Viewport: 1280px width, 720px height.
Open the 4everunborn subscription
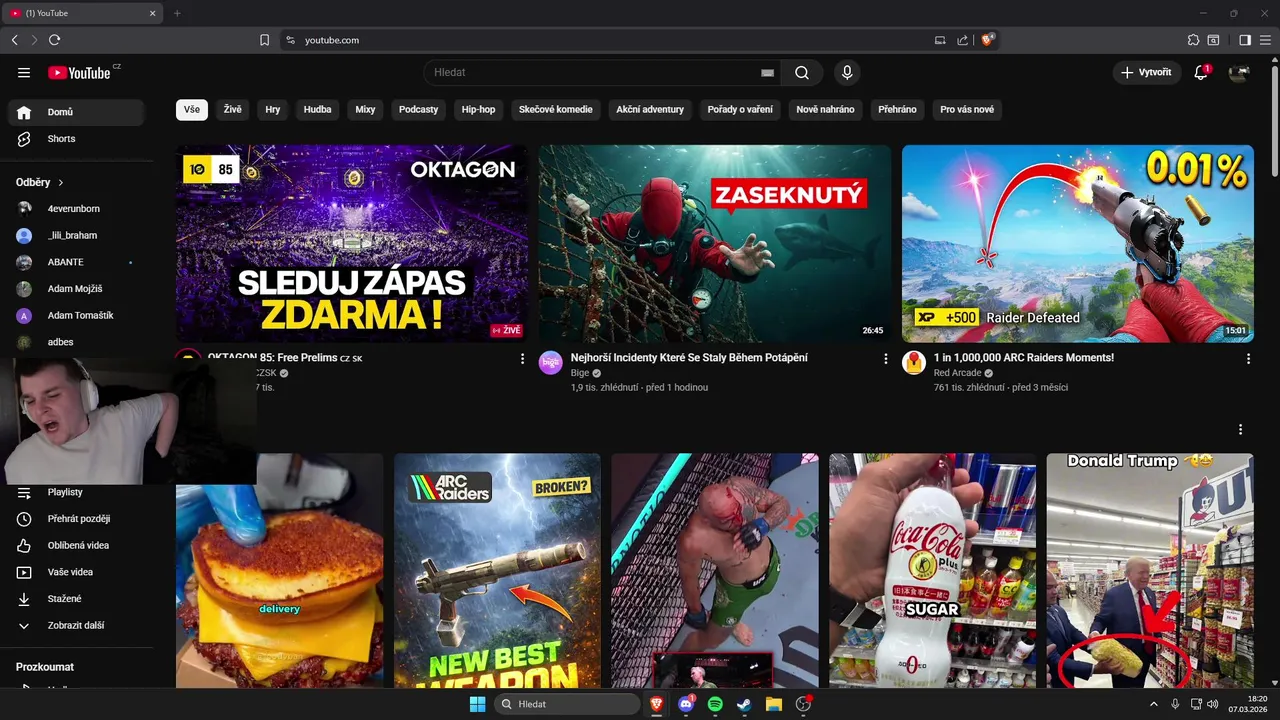(76, 209)
